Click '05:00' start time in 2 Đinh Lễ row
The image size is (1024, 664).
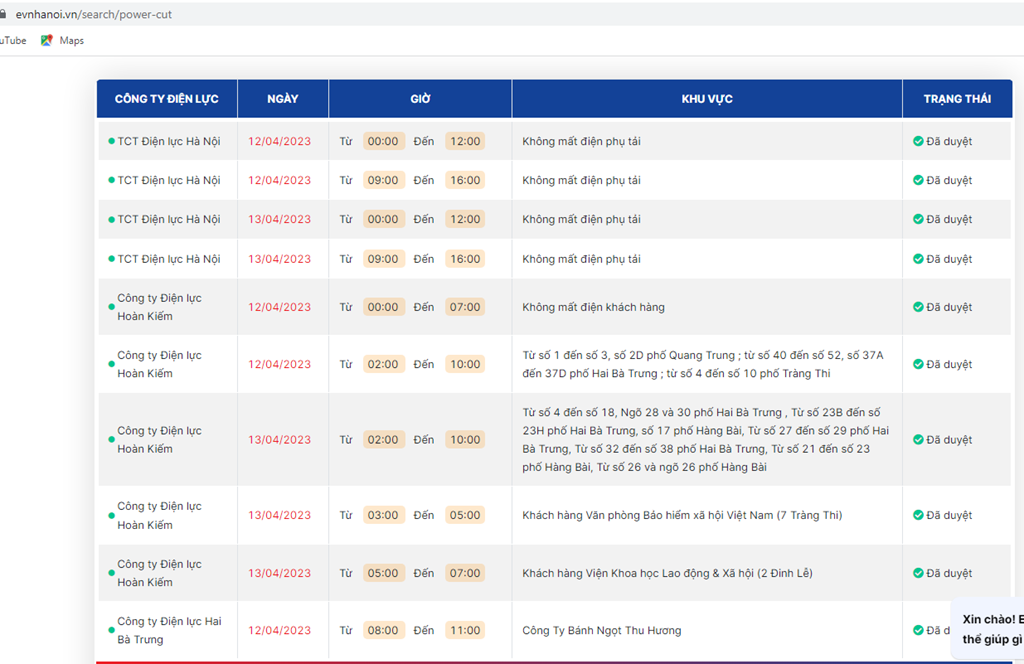click(x=383, y=573)
